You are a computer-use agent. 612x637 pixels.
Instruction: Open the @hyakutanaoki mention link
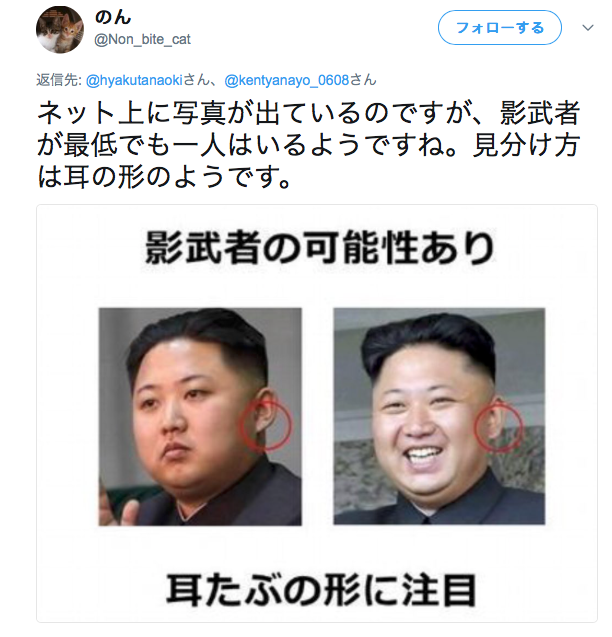(135, 80)
